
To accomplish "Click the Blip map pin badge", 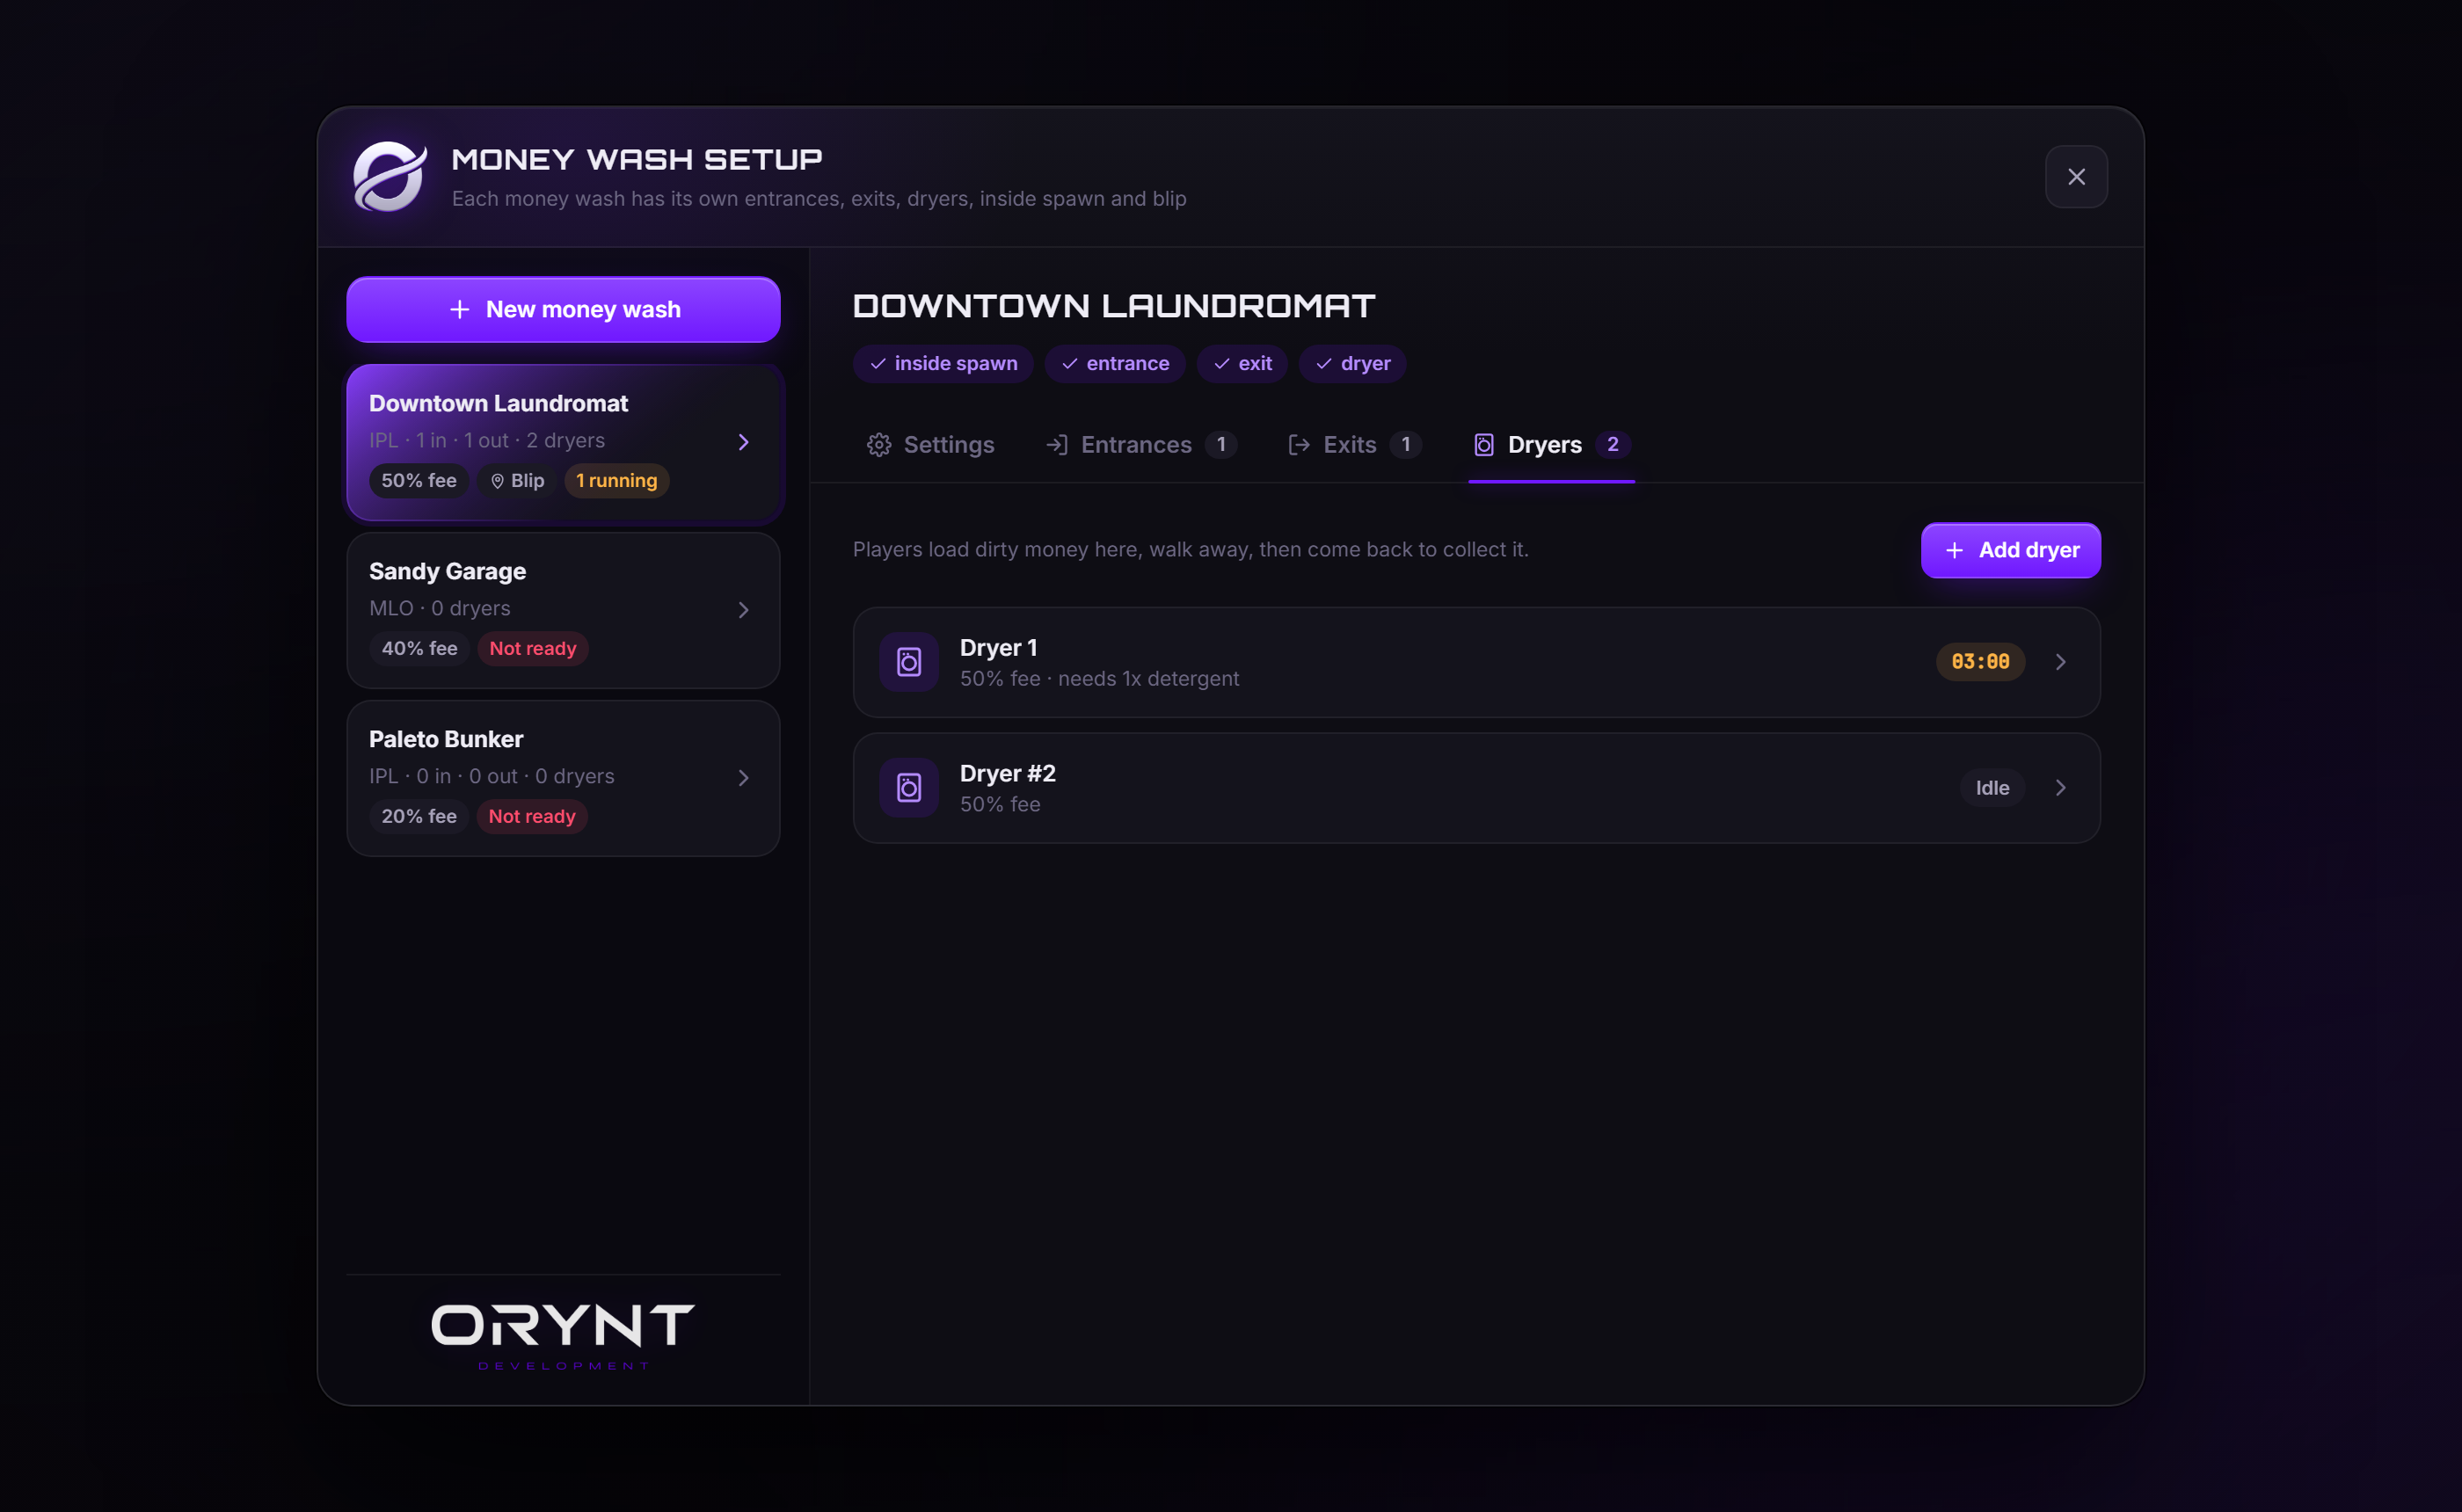I will (x=518, y=481).
